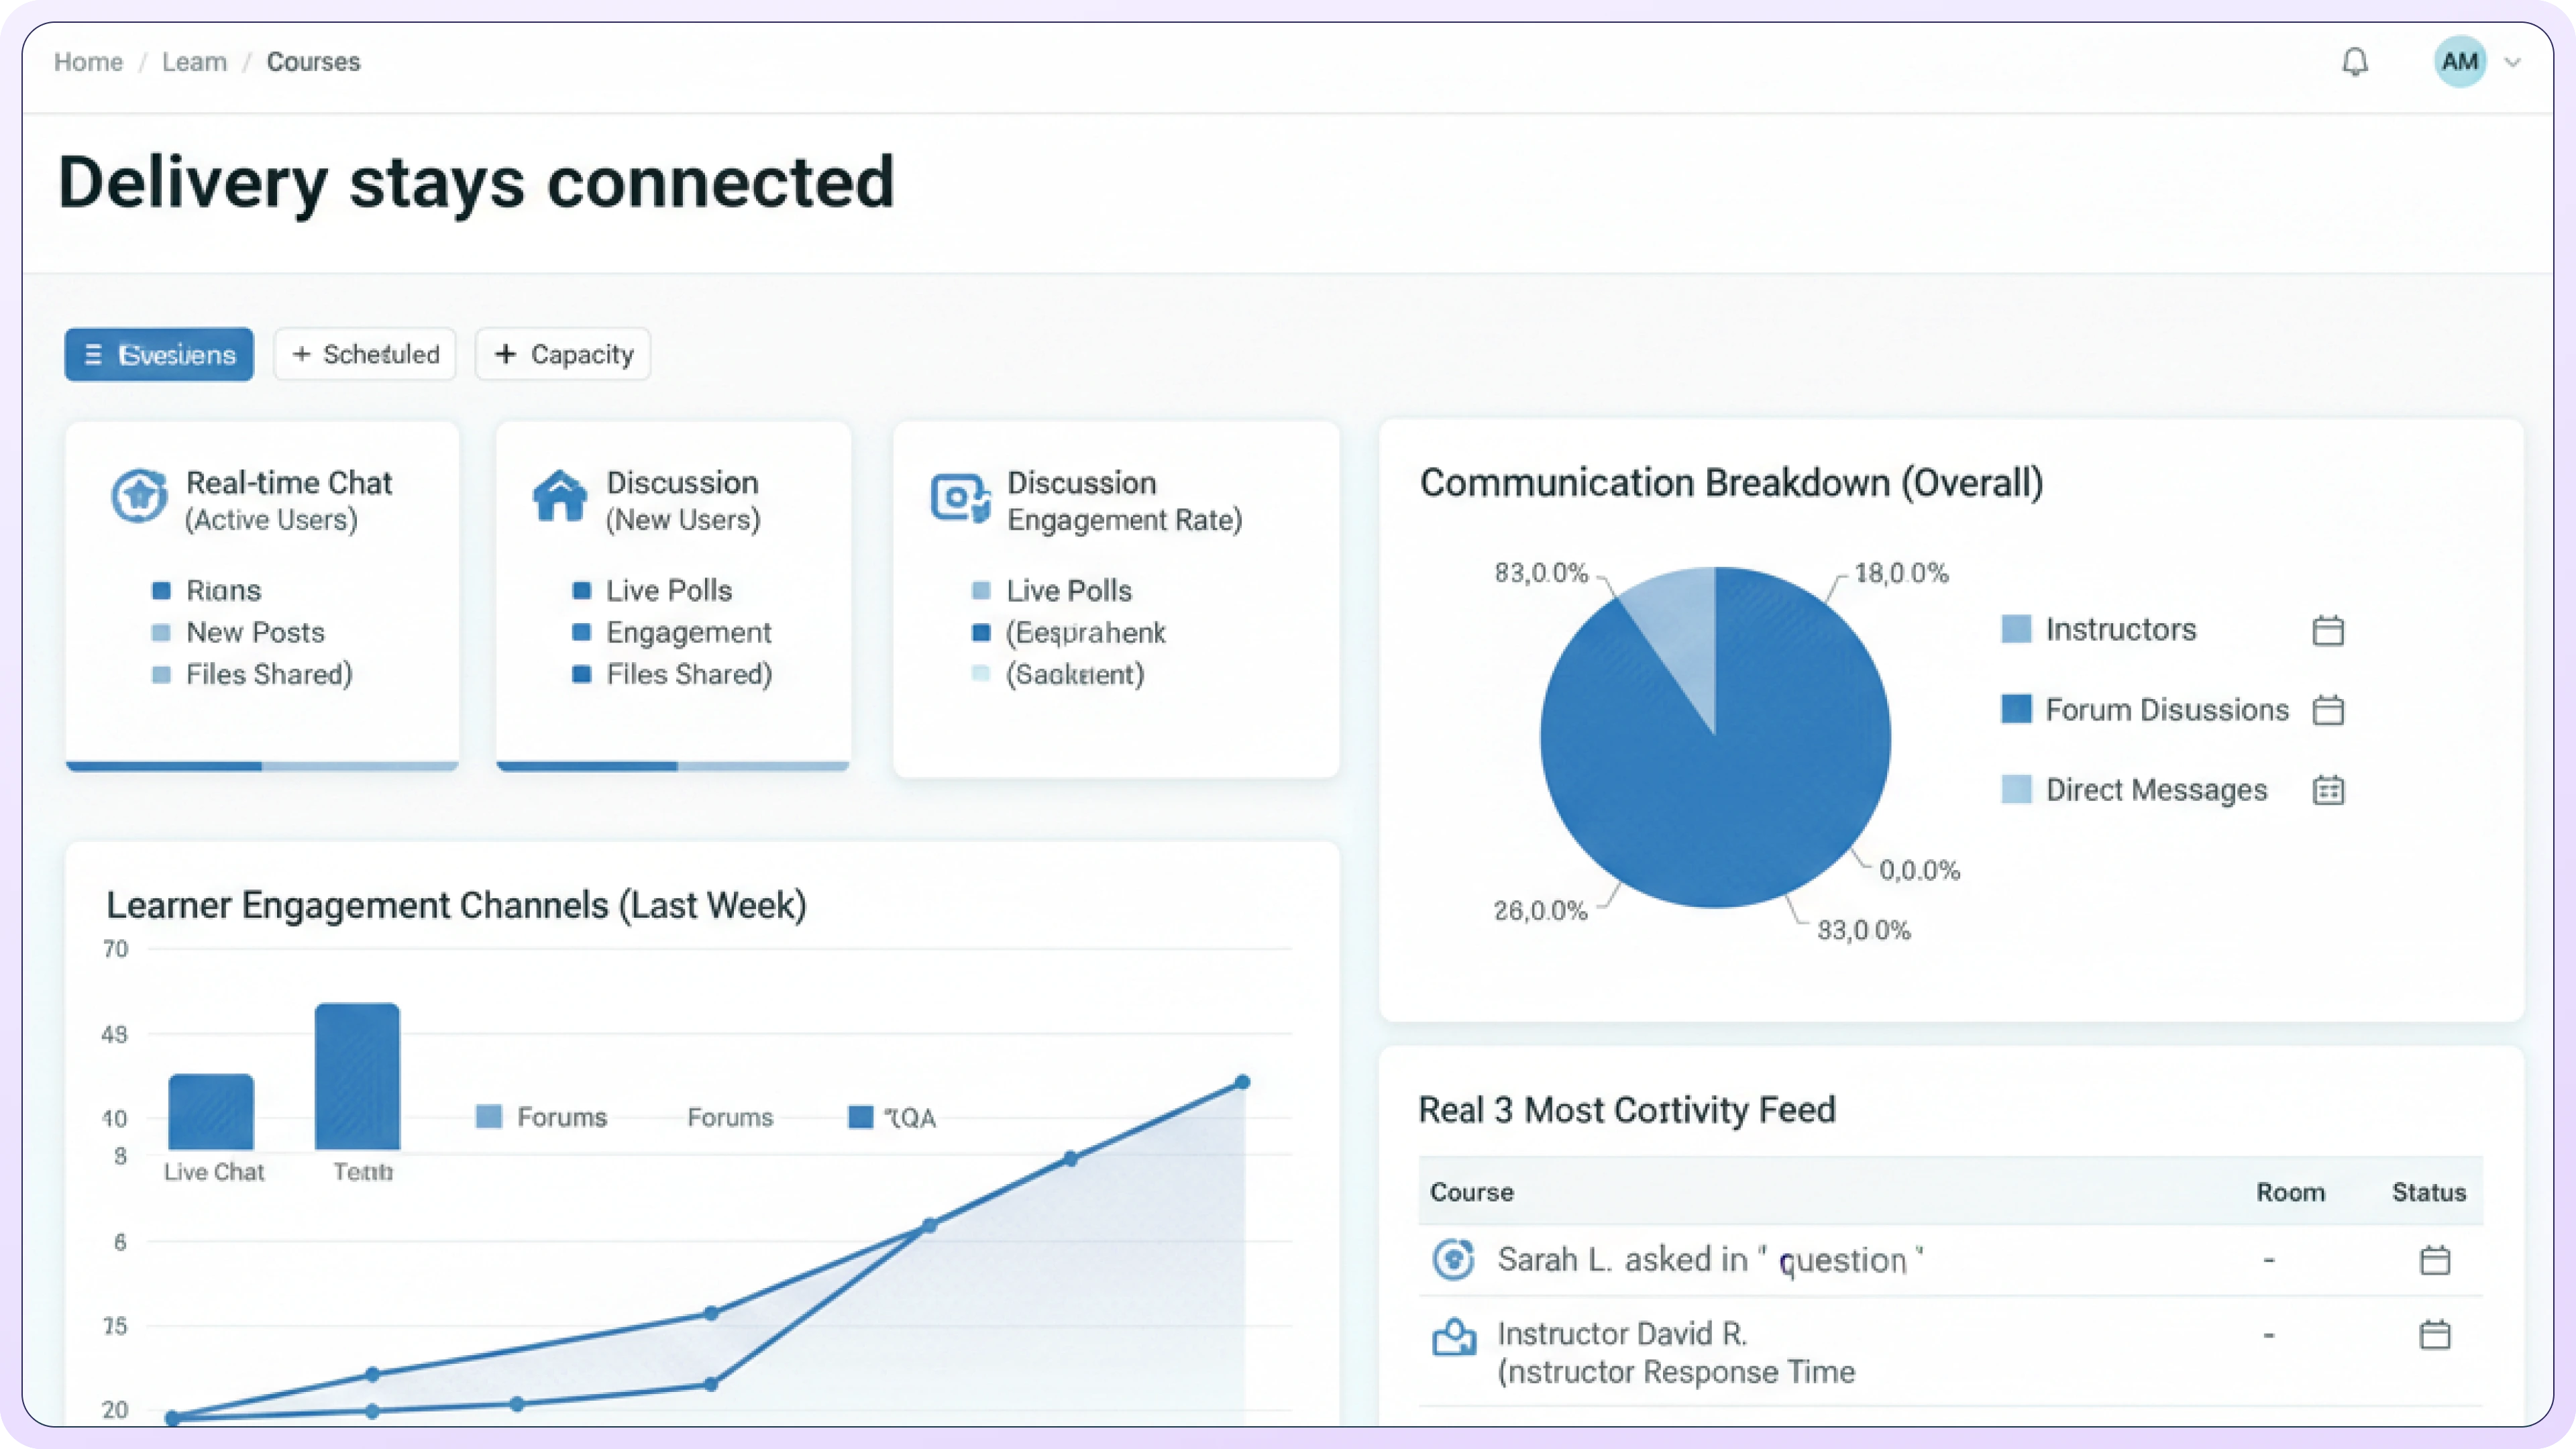Click the calendar icon beside Forum Disussions
Screen dimensions: 2576x1449
(2328, 710)
